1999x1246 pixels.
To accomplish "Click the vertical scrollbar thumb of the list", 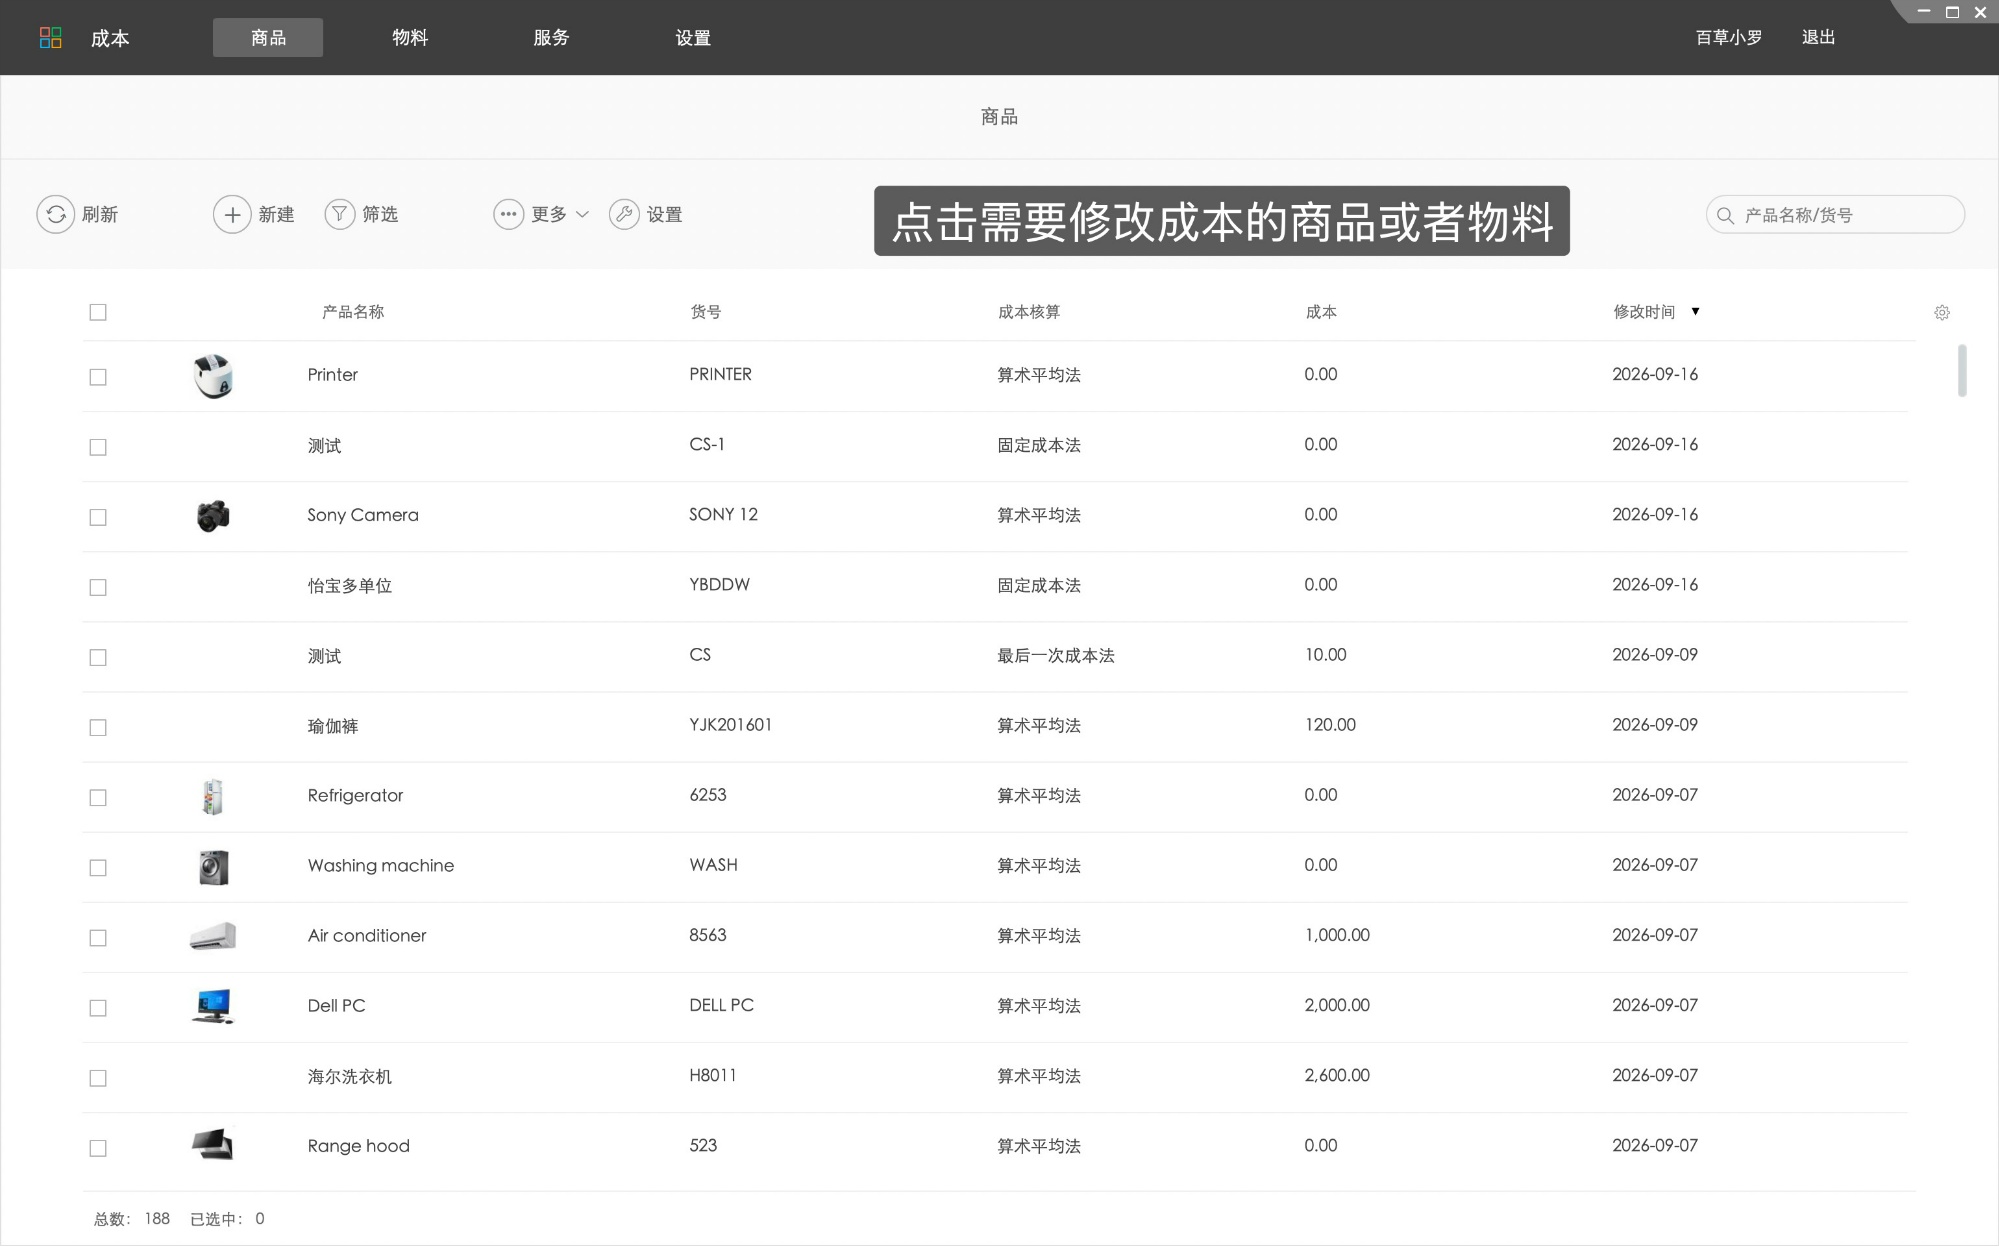I will point(1962,370).
